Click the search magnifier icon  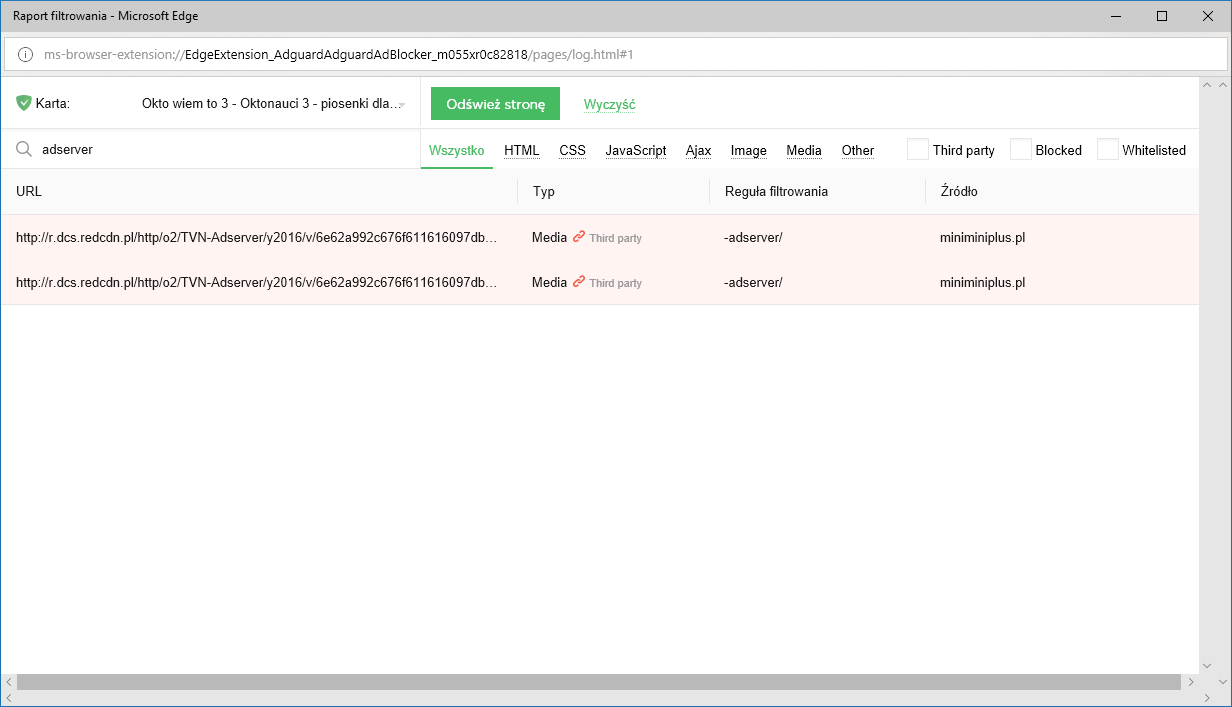[24, 149]
